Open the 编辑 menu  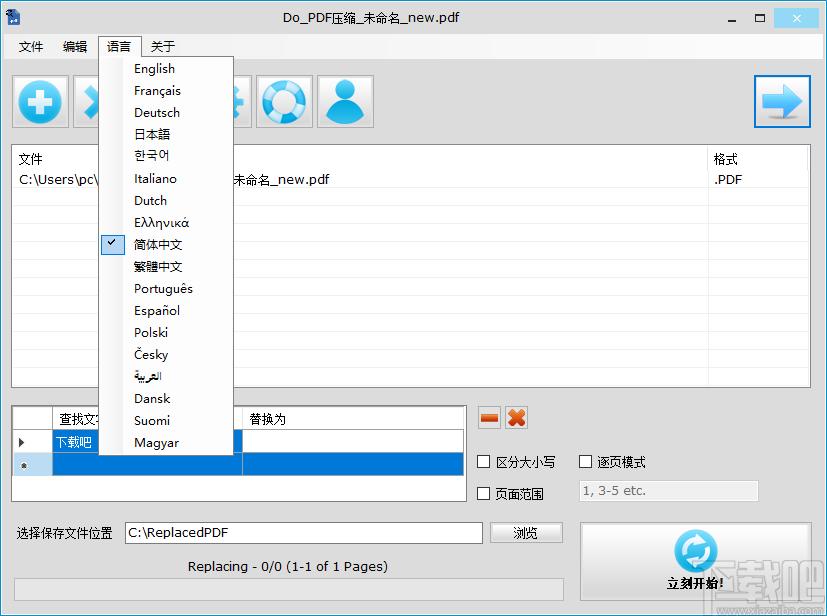point(75,46)
